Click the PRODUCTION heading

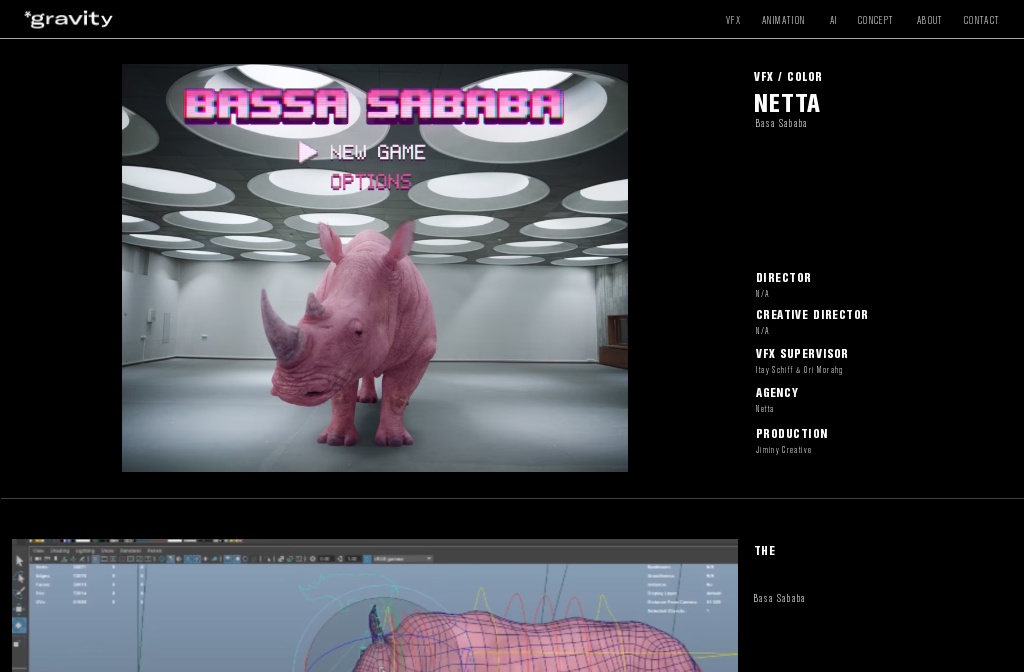792,434
